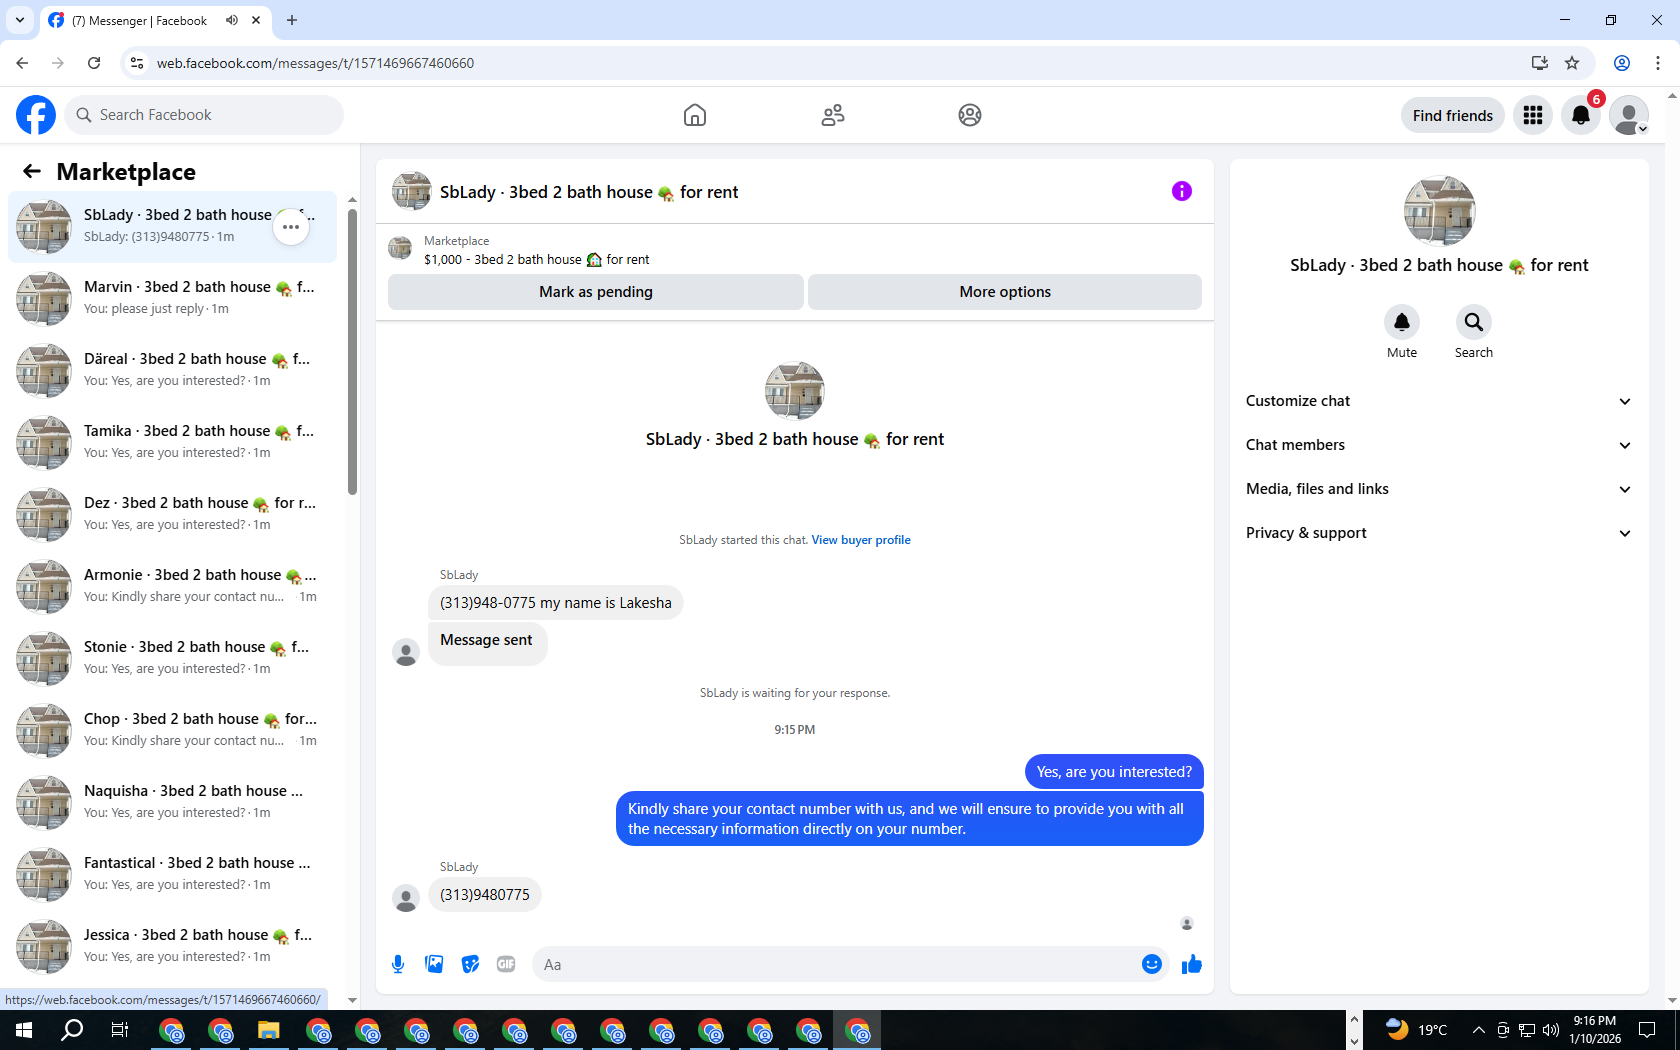Screen dimensions: 1680x1050
Task: Open a new browser tab
Action: [292, 20]
